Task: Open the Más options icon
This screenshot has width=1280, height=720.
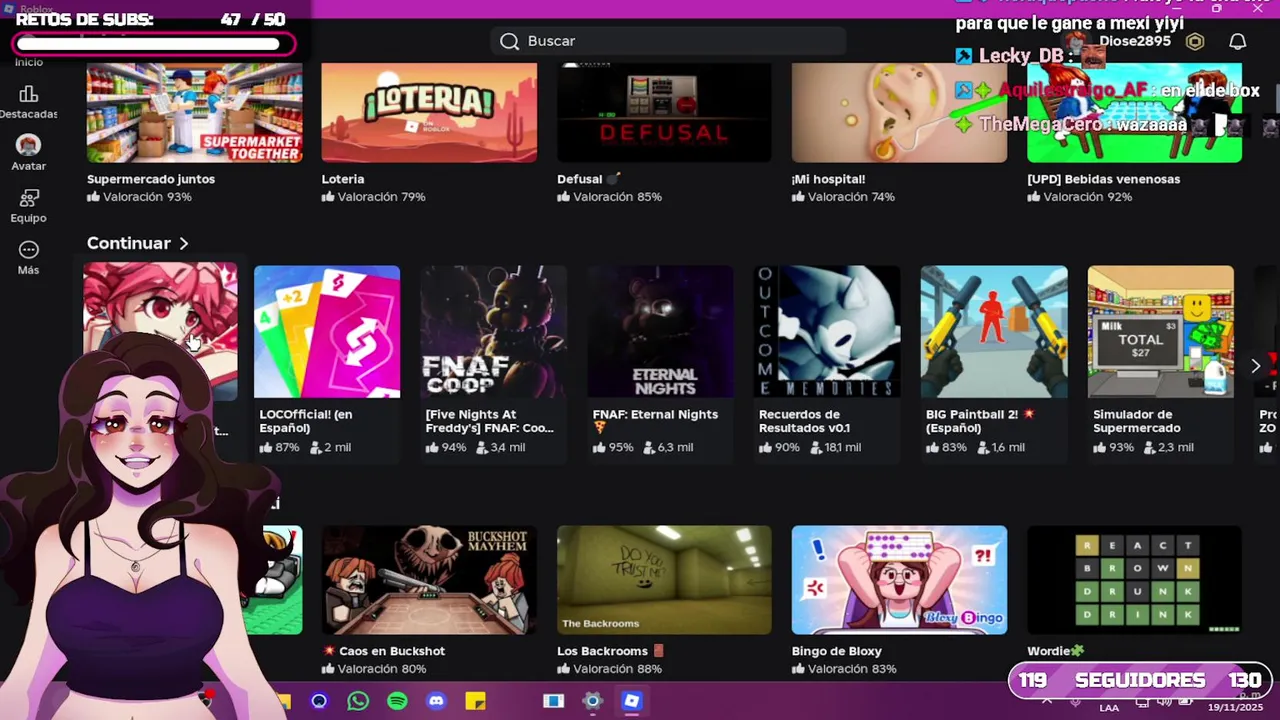Action: pos(28,250)
